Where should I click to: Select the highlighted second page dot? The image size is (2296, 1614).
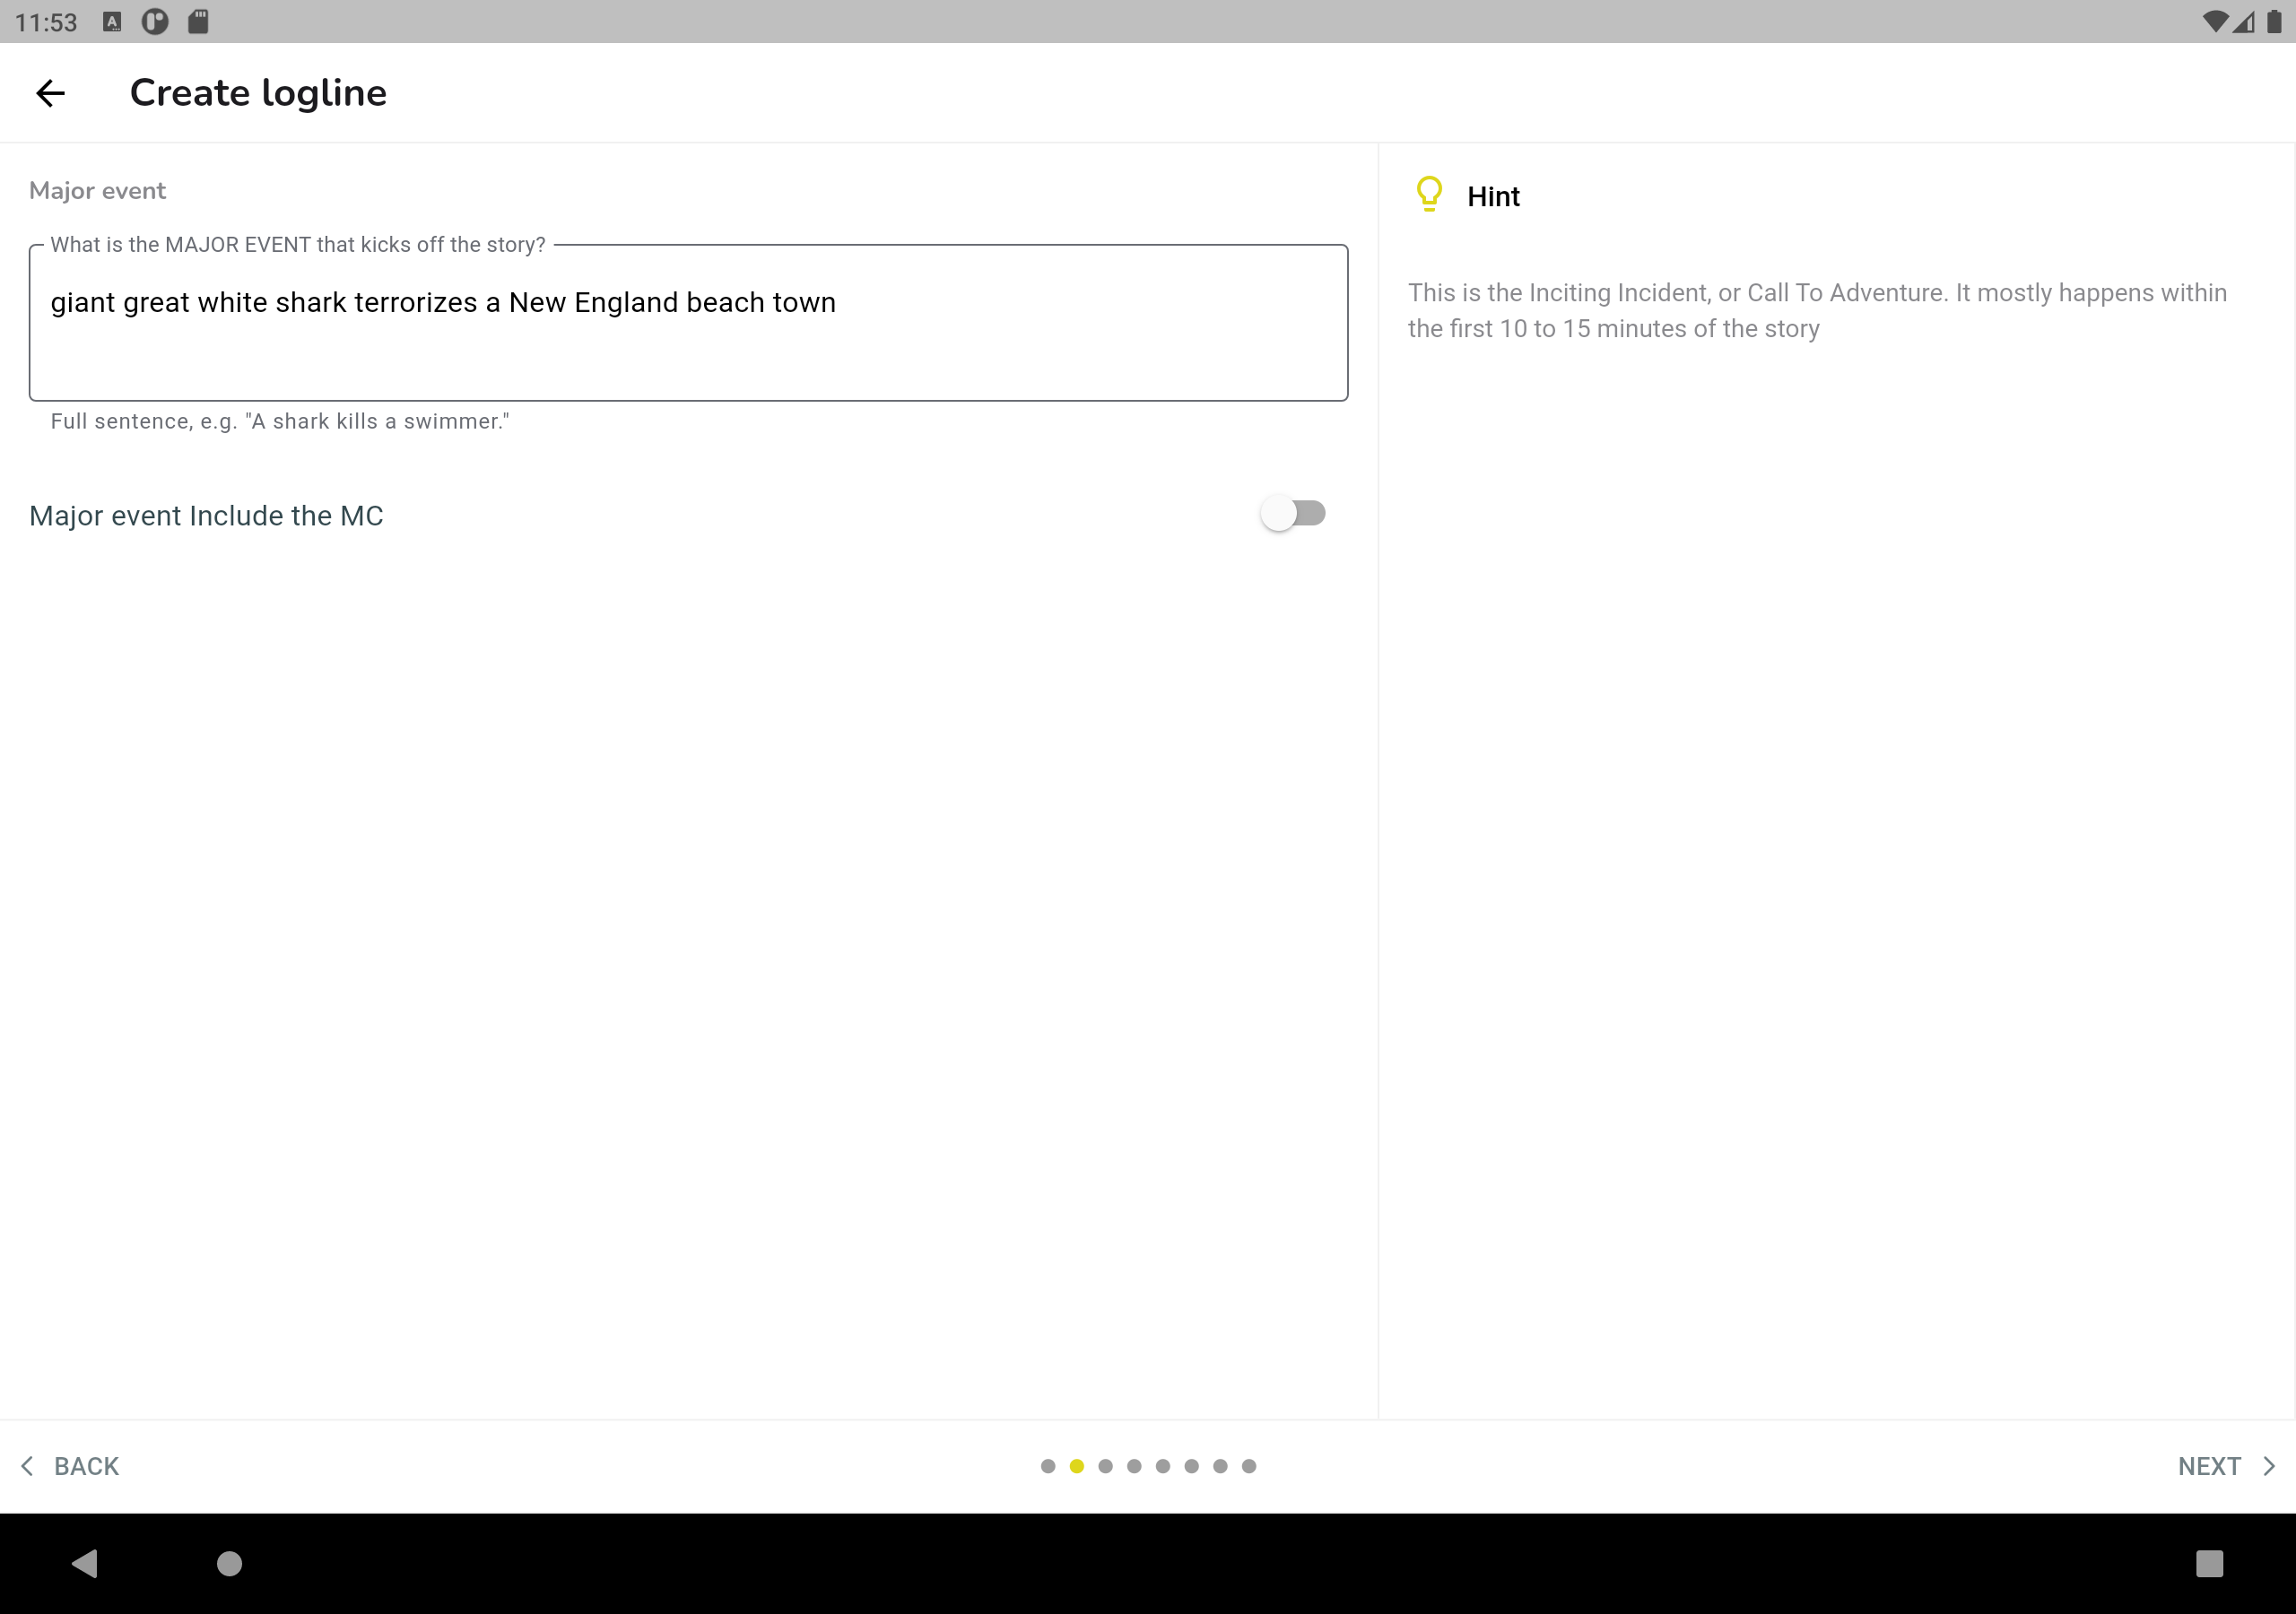pos(1077,1466)
